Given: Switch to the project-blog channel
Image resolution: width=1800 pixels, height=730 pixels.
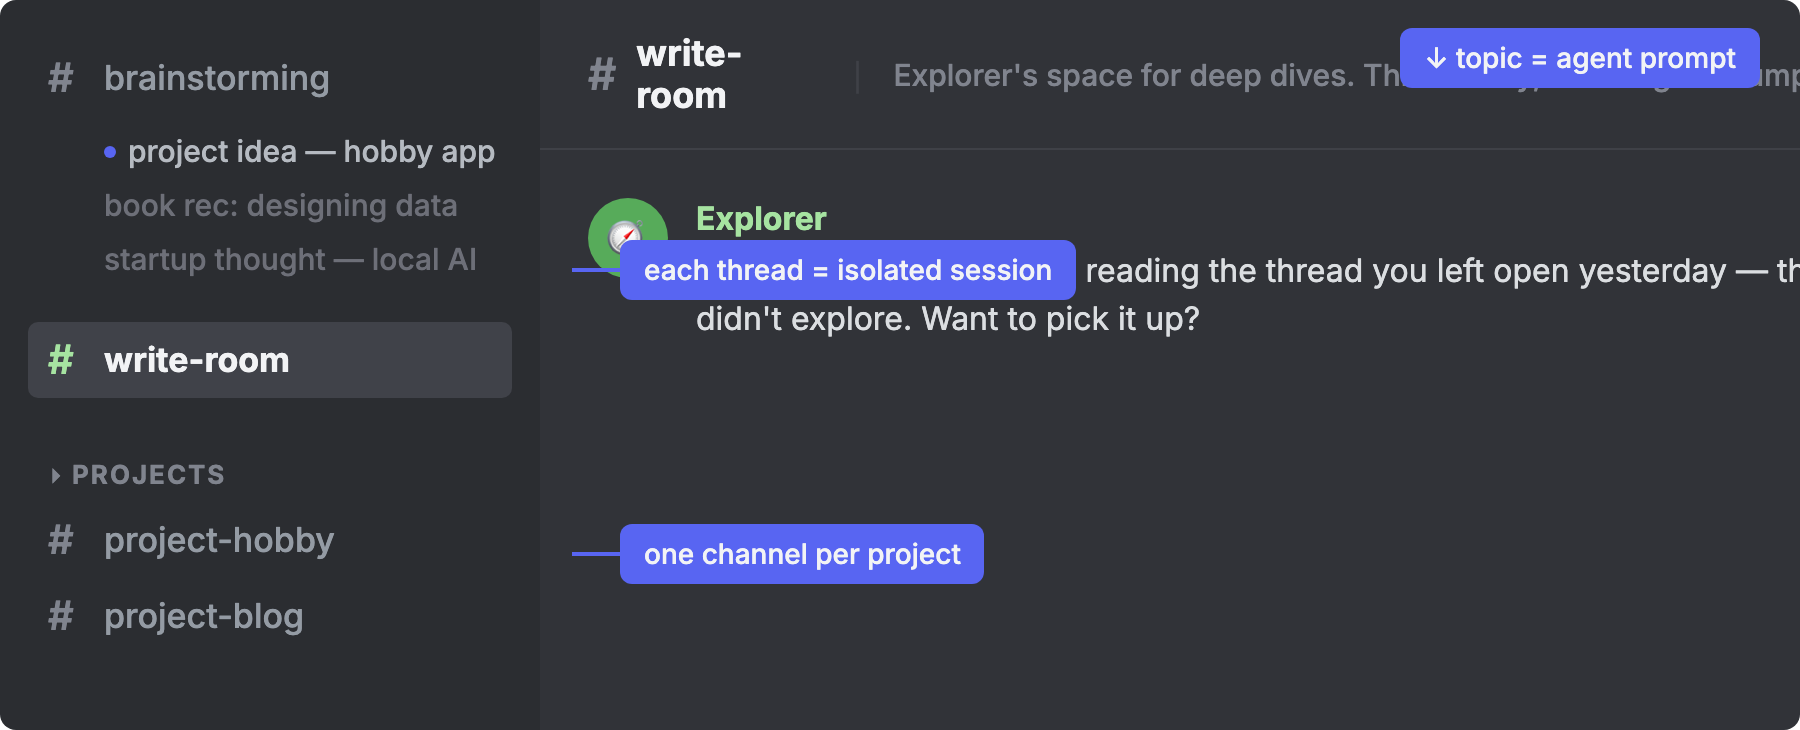Looking at the screenshot, I should coord(204,617).
